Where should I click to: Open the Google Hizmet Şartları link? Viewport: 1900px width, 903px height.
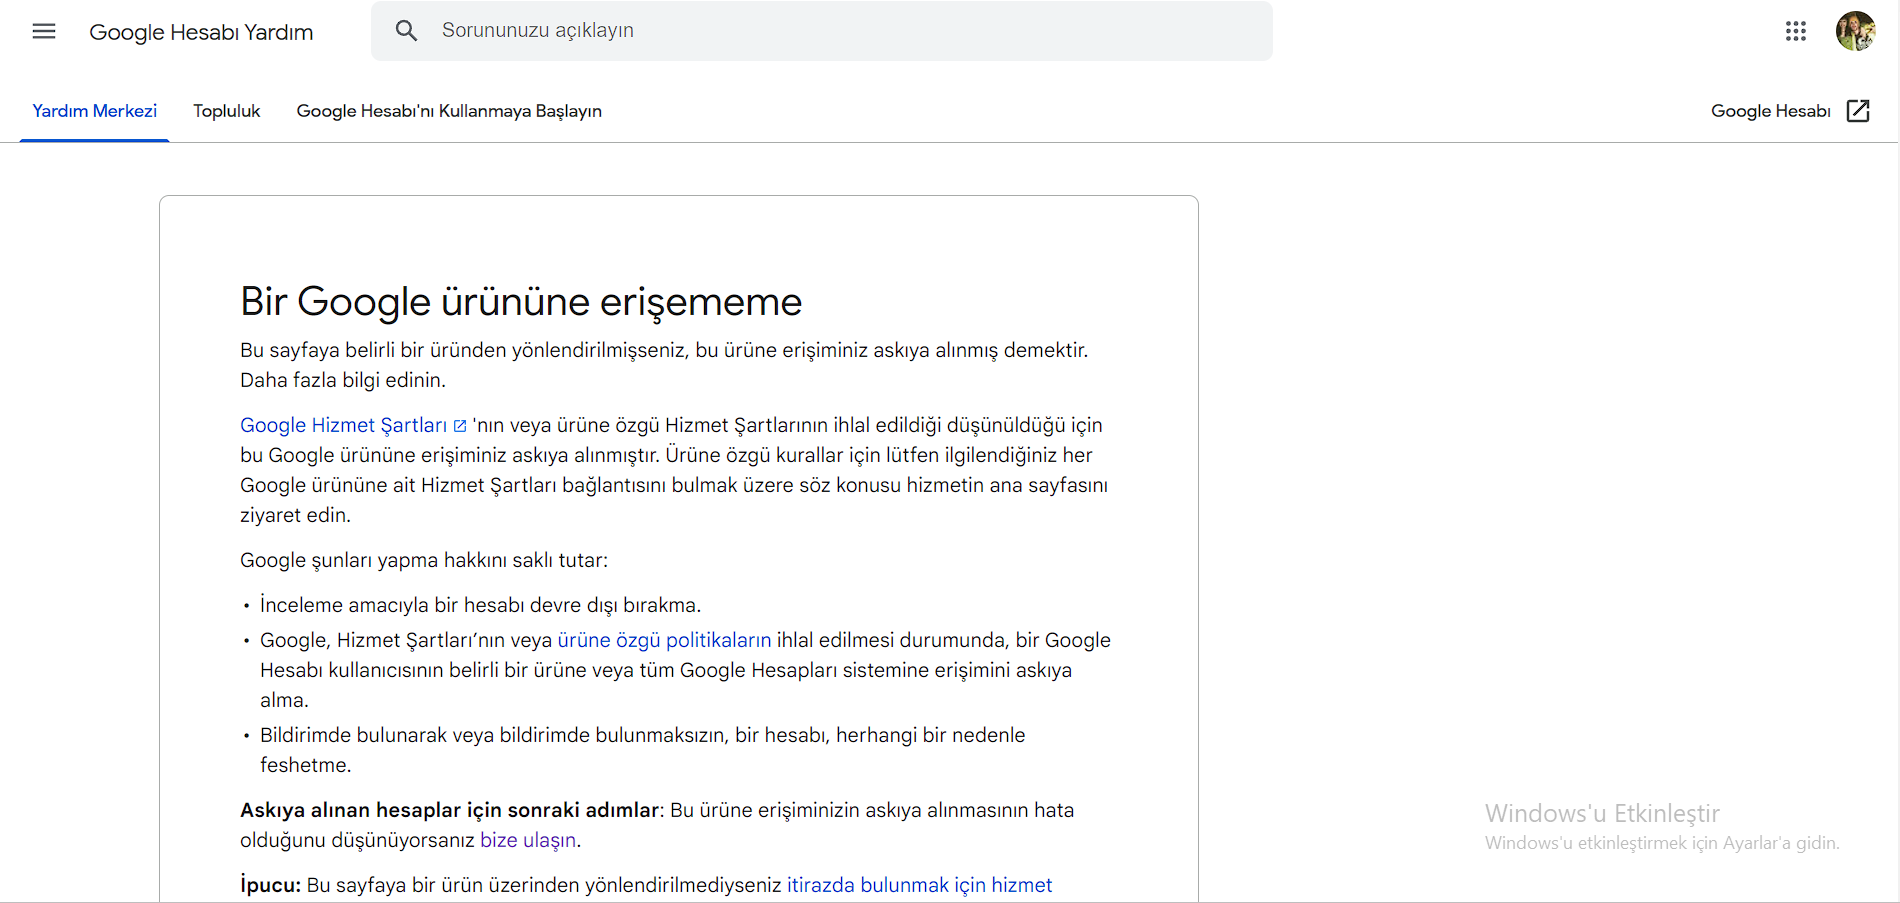pos(343,425)
